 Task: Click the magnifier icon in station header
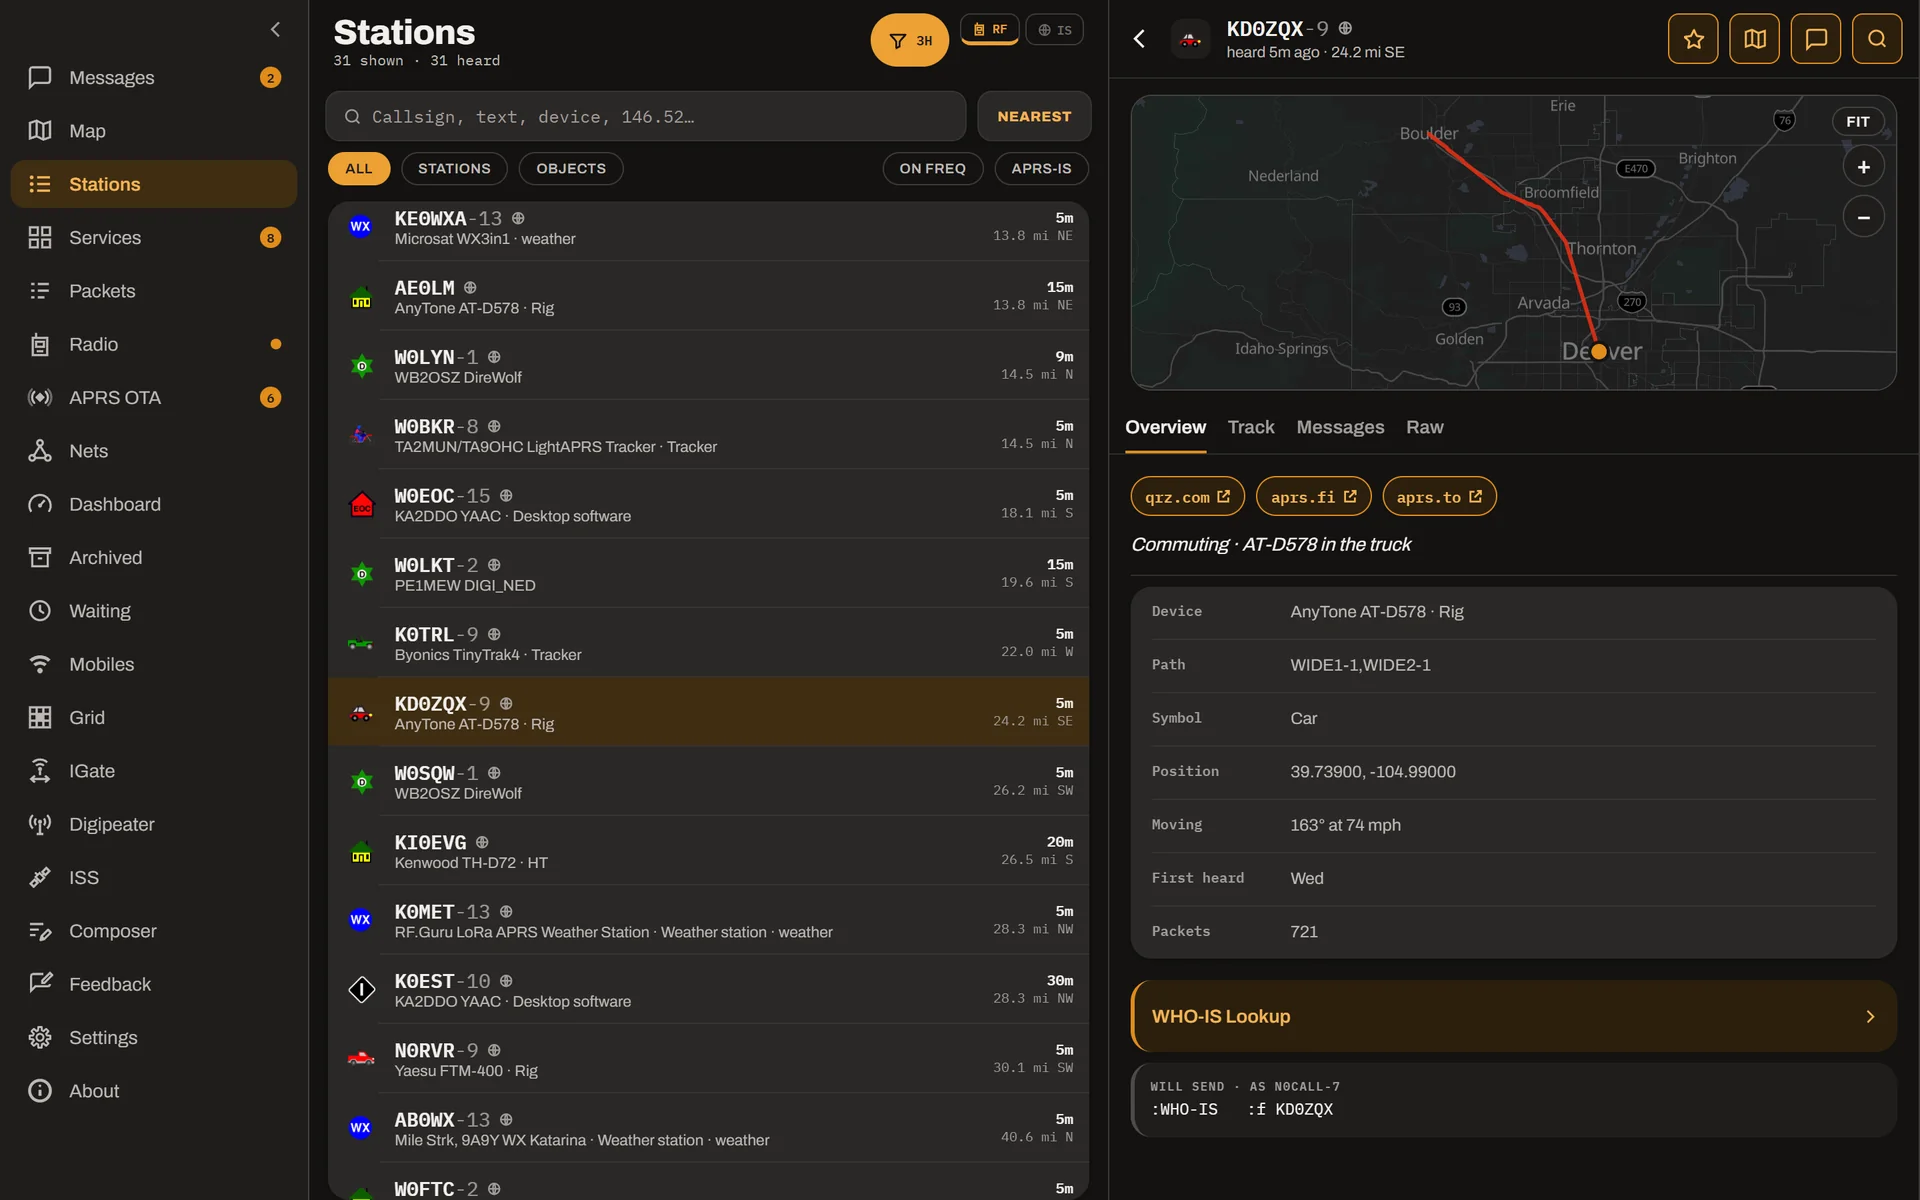pyautogui.click(x=1877, y=39)
